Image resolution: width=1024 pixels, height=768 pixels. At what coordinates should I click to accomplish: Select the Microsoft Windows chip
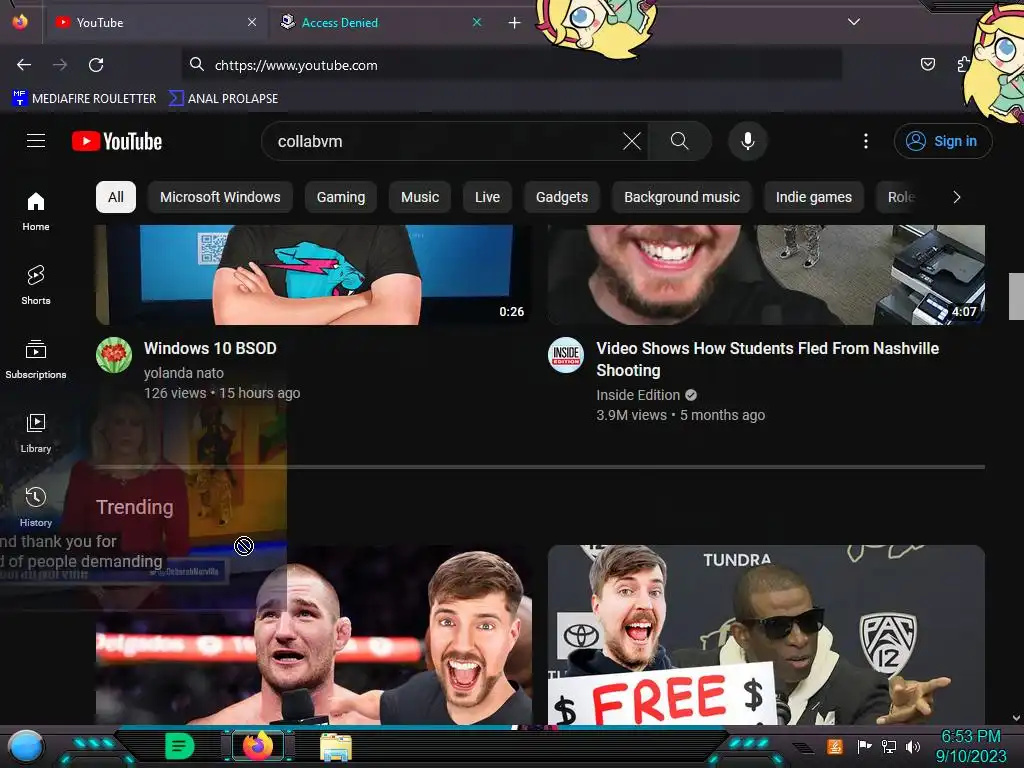click(220, 197)
